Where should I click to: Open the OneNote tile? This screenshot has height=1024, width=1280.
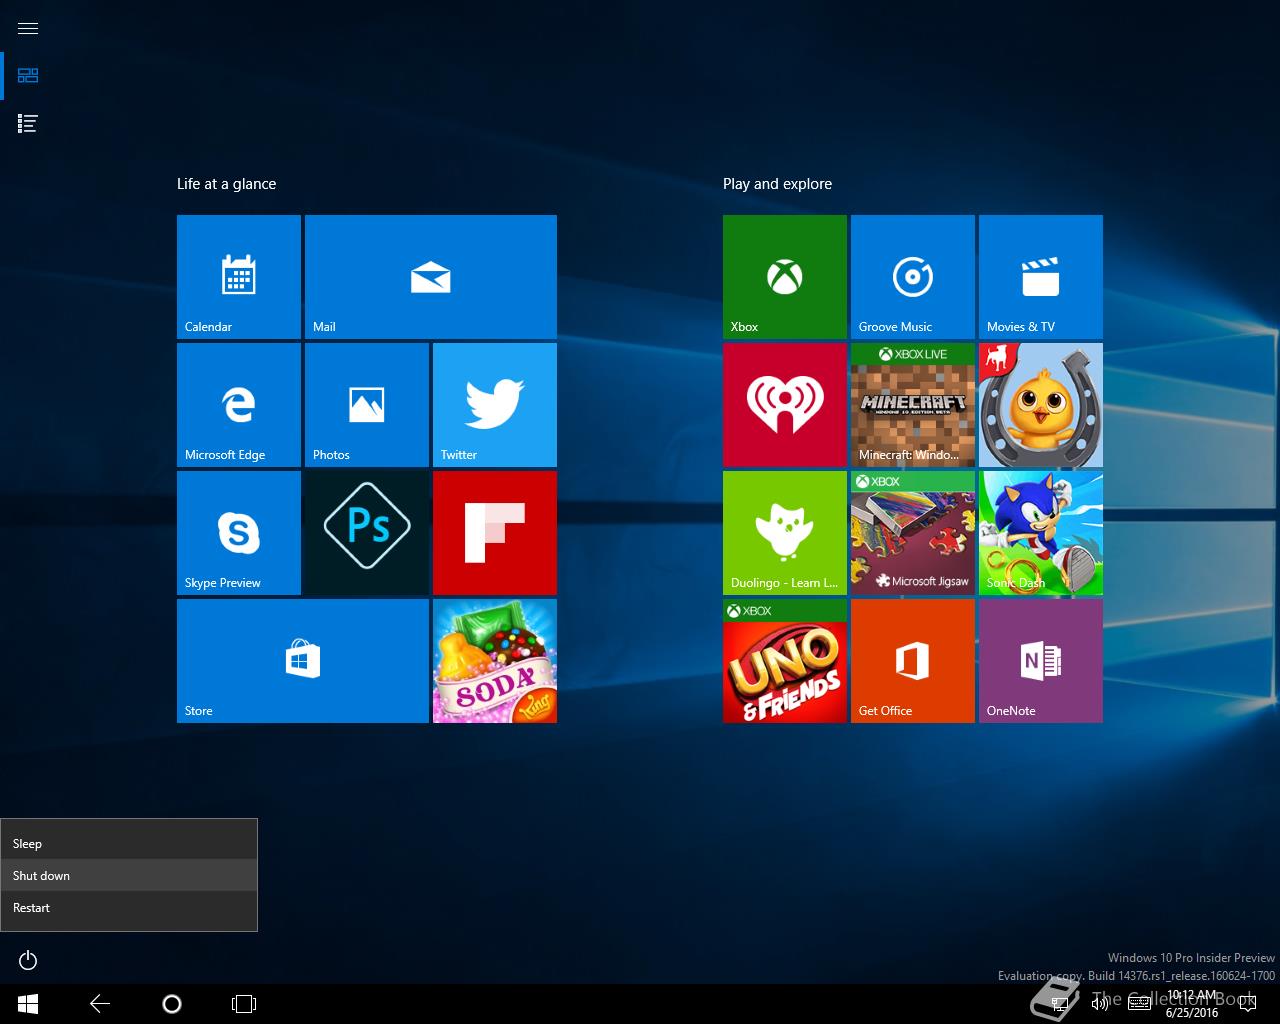coord(1041,661)
